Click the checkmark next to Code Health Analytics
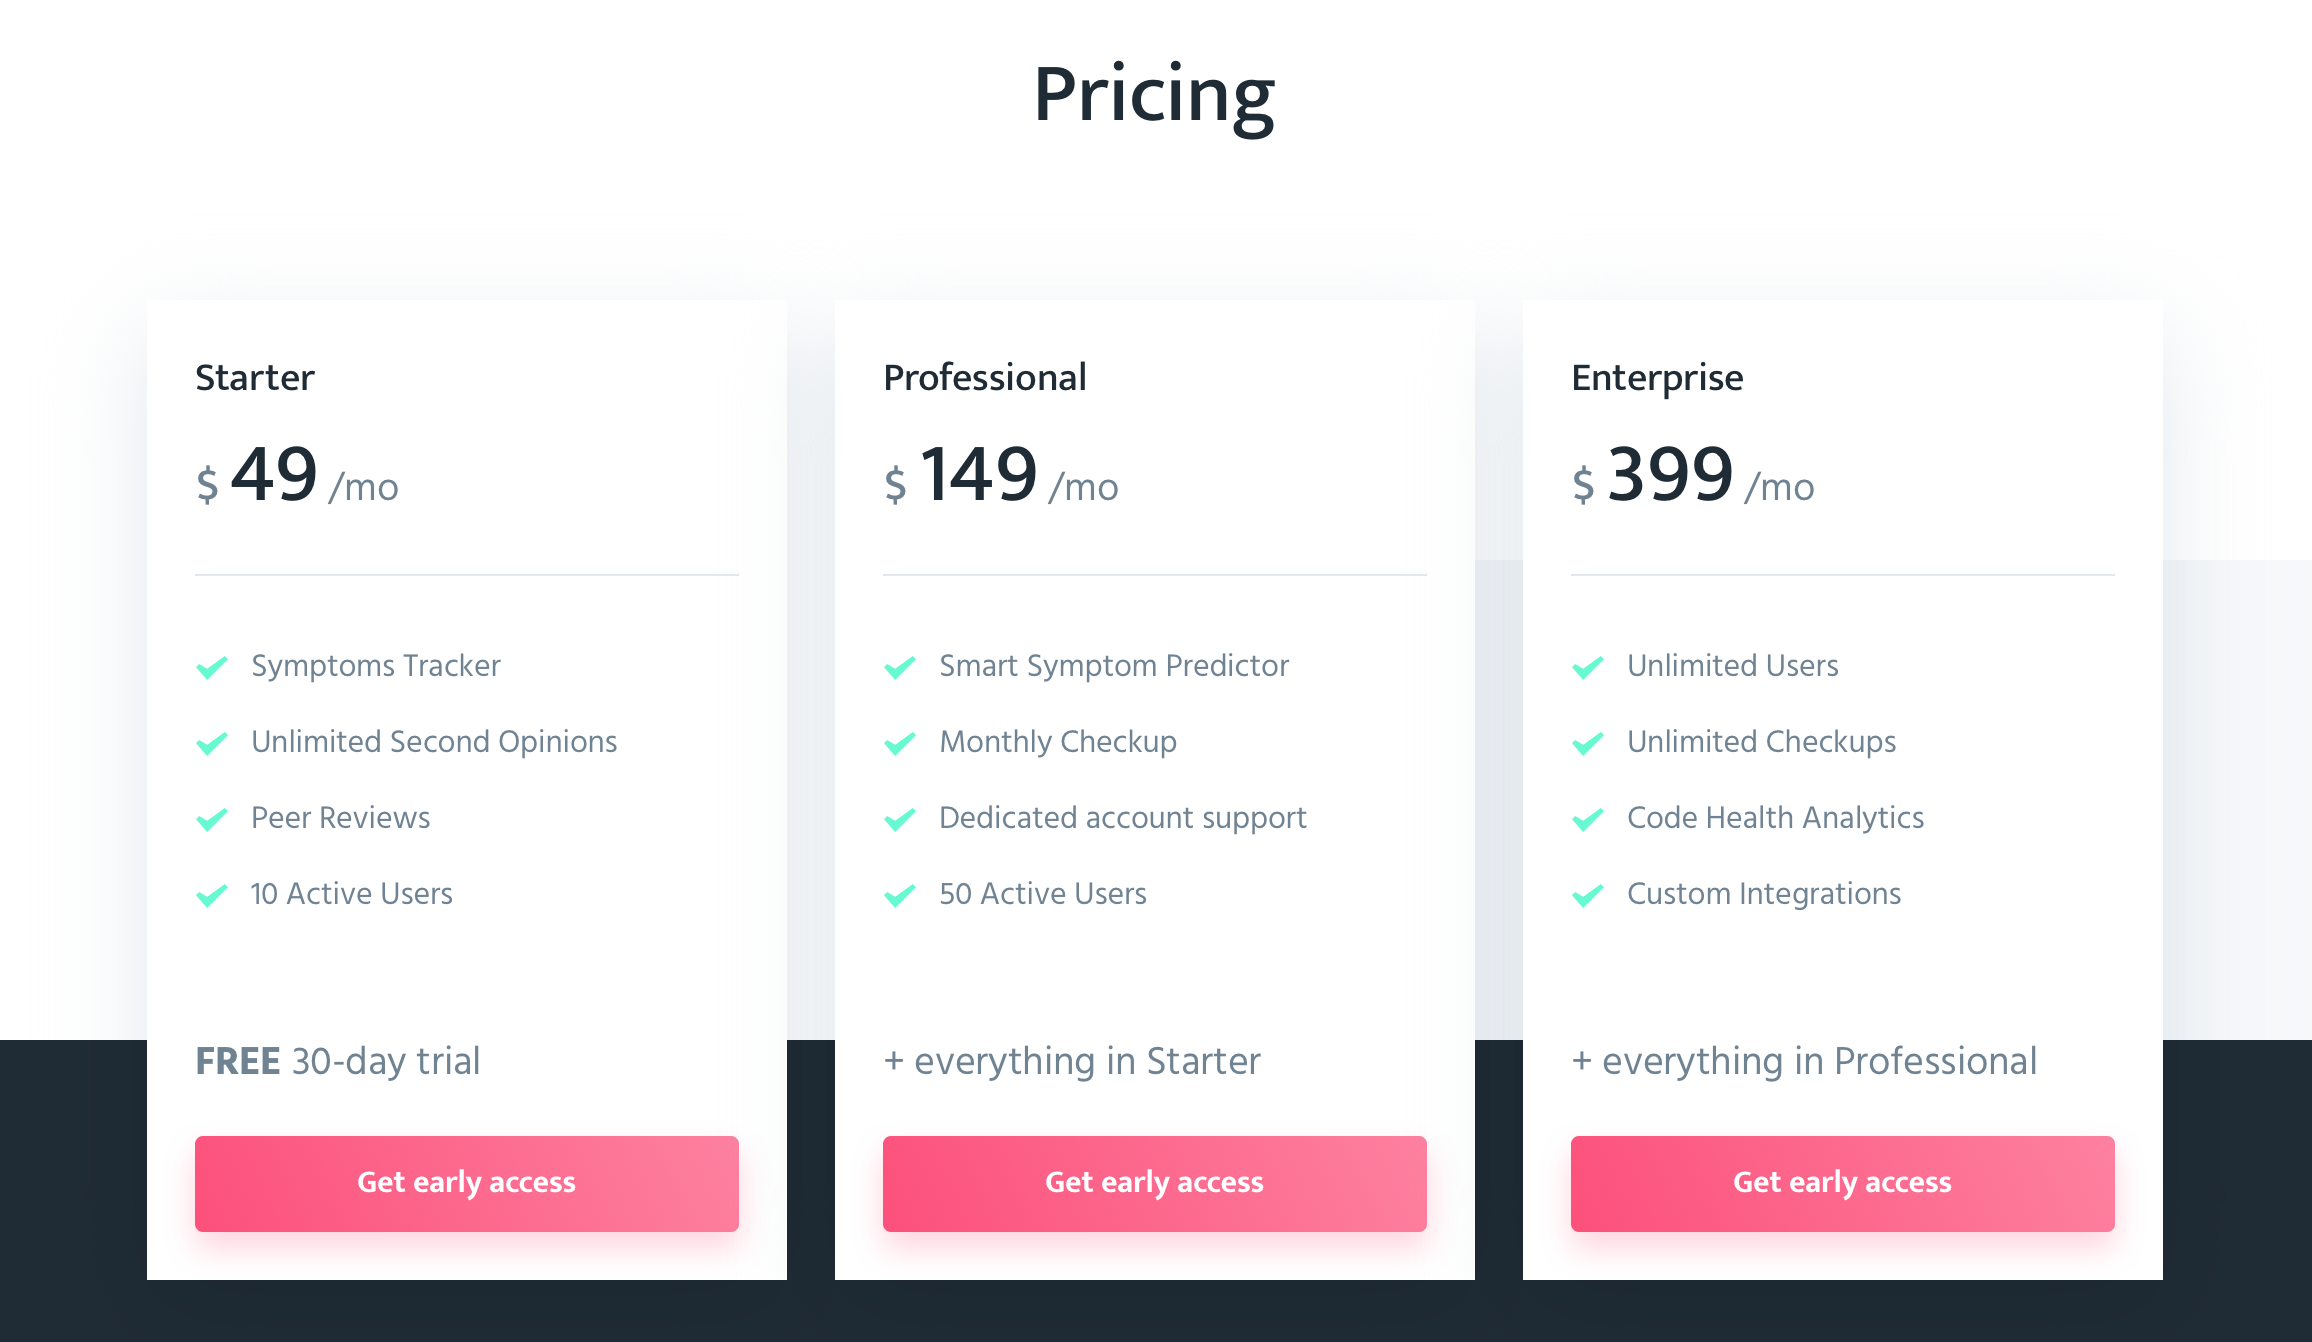The image size is (2312, 1342). [x=1588, y=819]
